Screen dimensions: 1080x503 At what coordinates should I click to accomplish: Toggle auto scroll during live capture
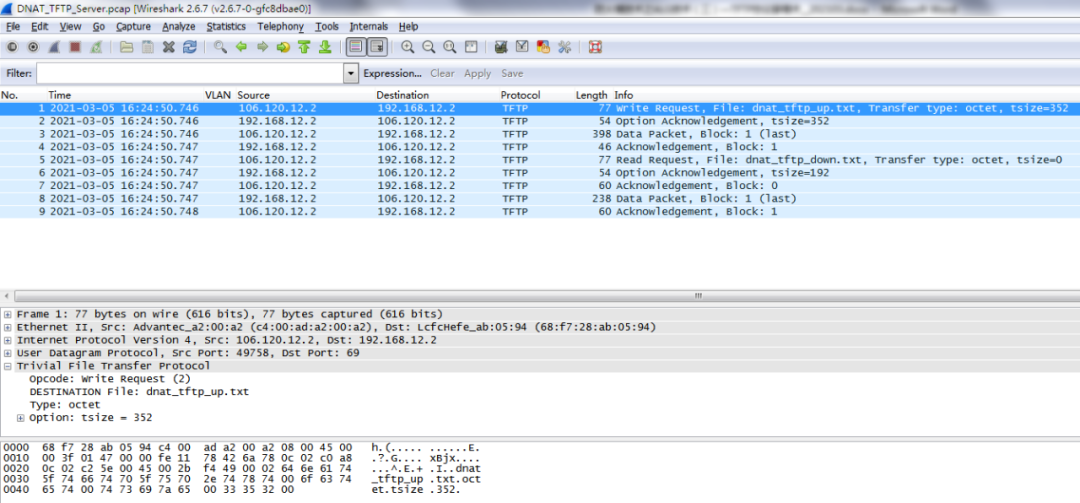point(377,47)
